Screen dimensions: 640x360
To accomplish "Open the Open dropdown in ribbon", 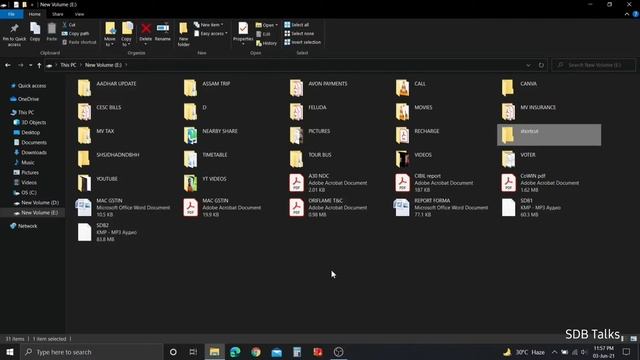I will coord(267,25).
